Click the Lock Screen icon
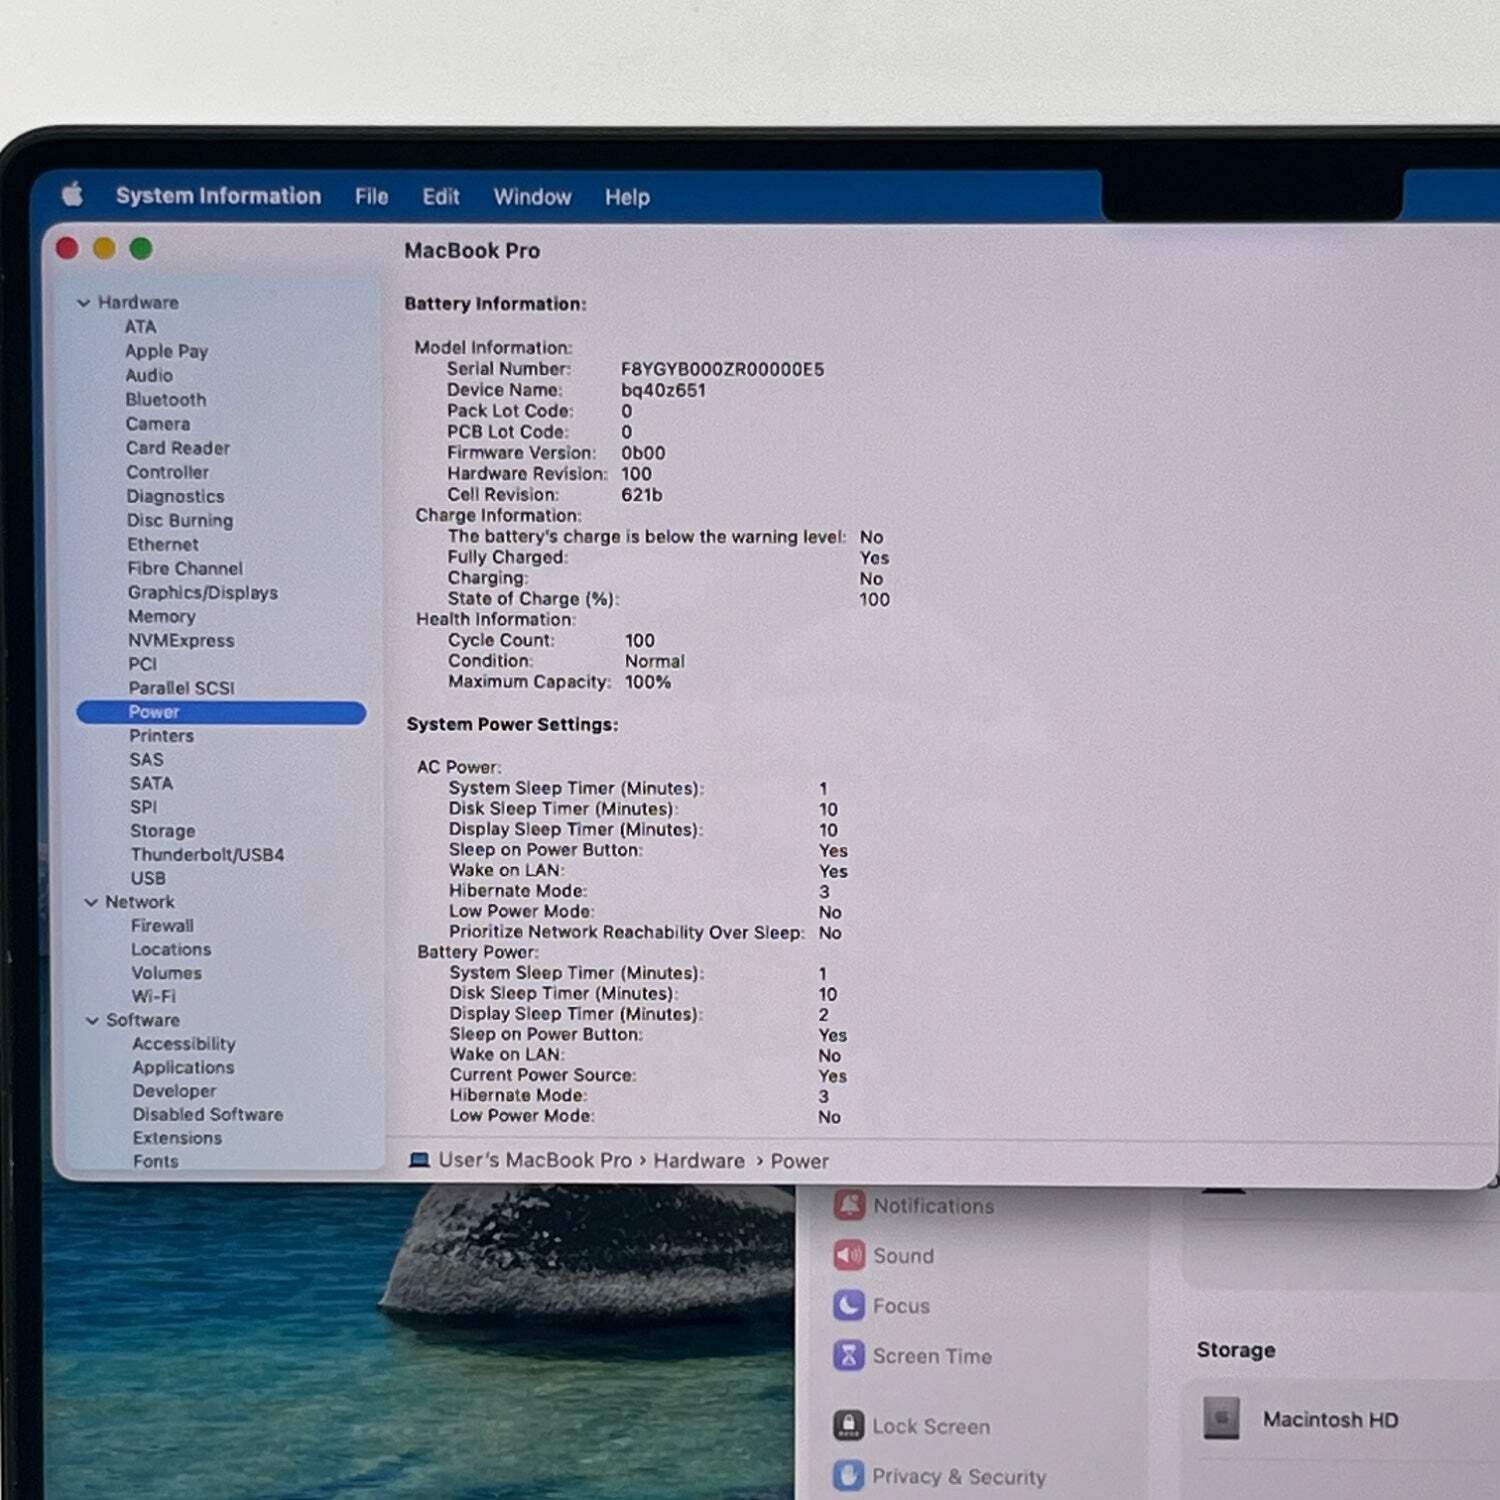The width and height of the screenshot is (1500, 1500). (849, 1425)
